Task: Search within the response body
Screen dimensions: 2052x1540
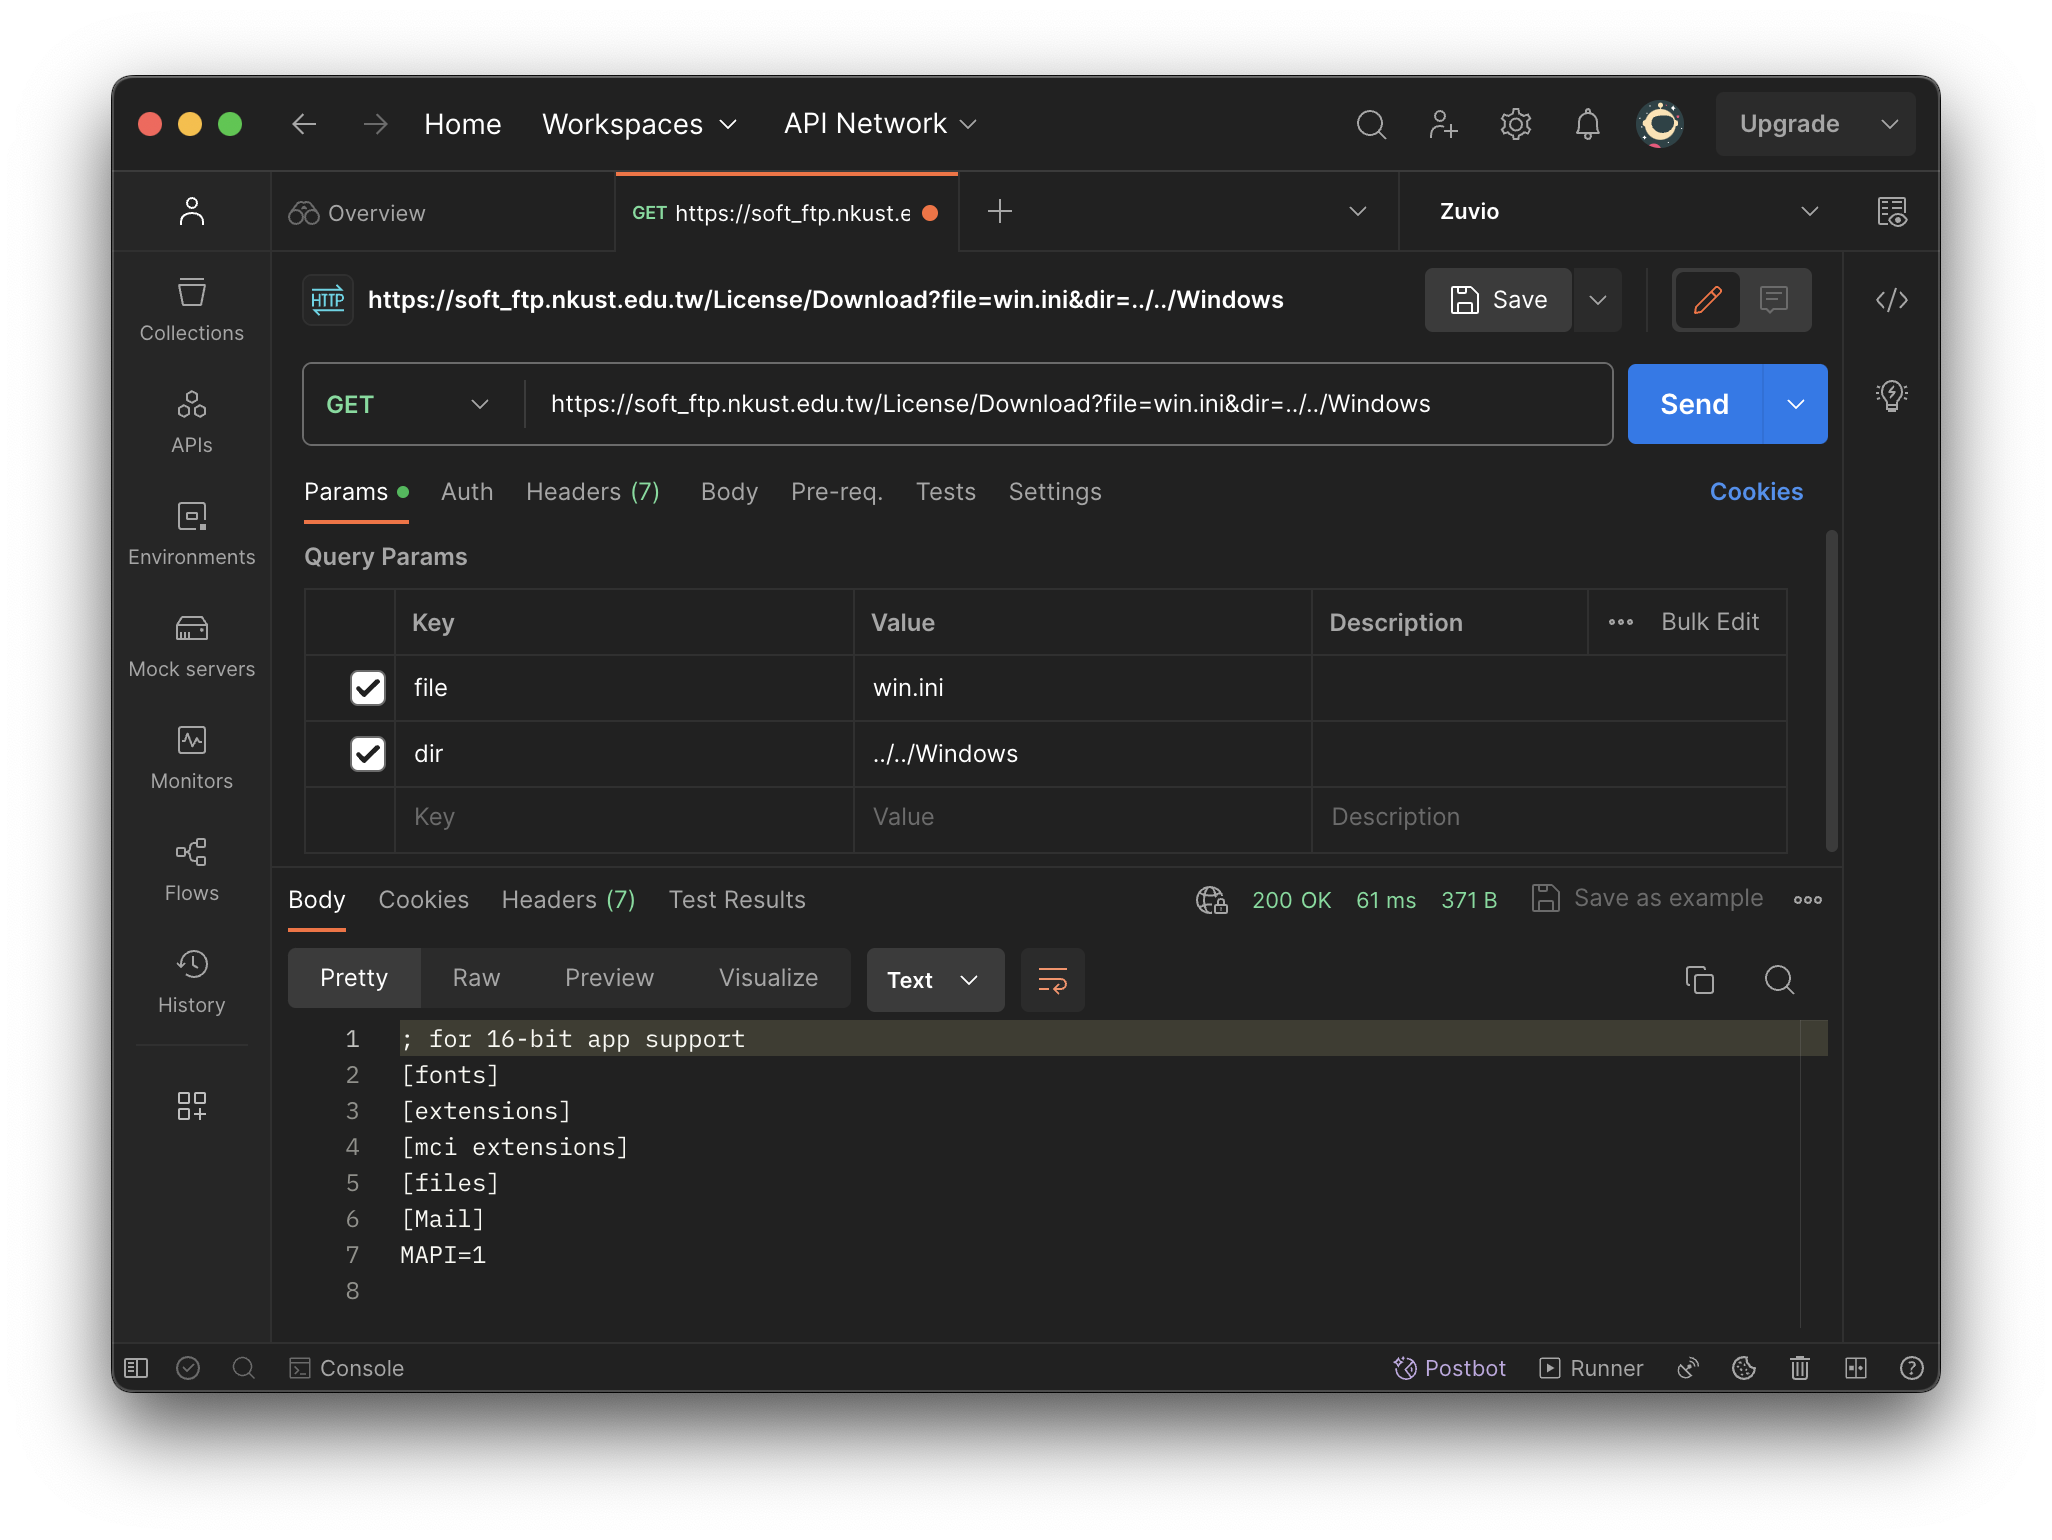Action: click(x=1779, y=979)
